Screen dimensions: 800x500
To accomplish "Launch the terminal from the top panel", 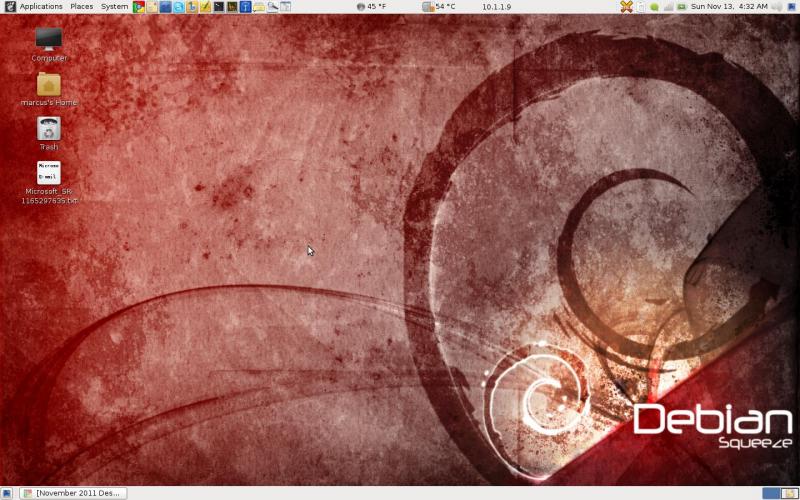I will click(x=218, y=7).
